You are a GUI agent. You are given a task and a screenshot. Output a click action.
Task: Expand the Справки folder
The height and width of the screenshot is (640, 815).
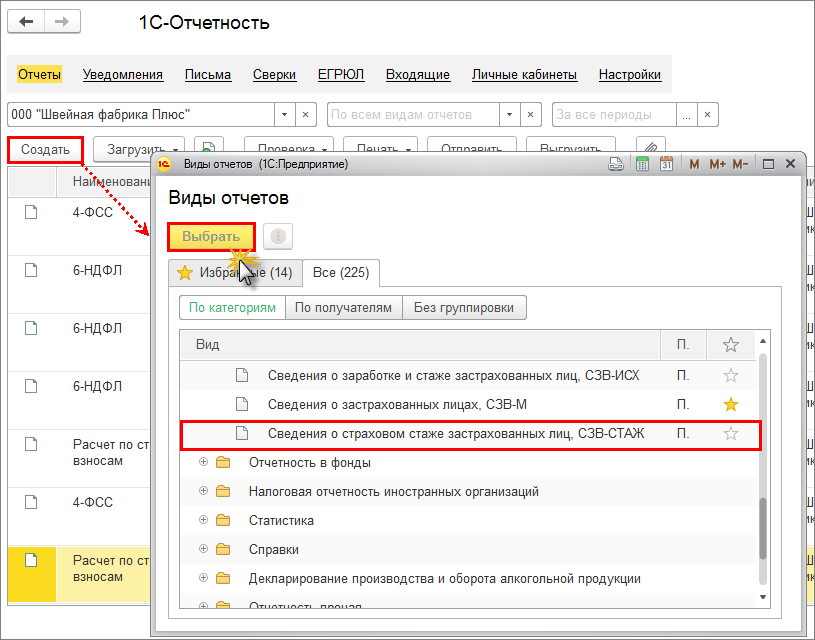click(203, 550)
